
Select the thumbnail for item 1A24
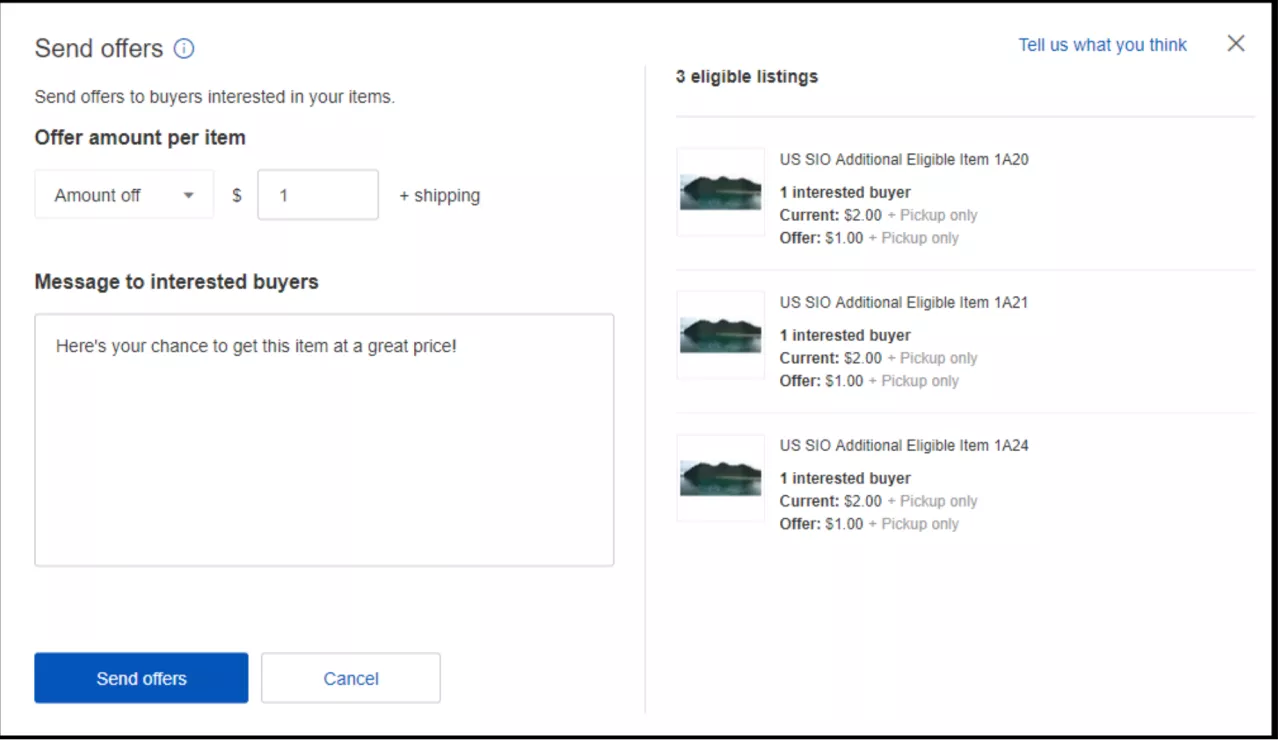click(x=720, y=478)
